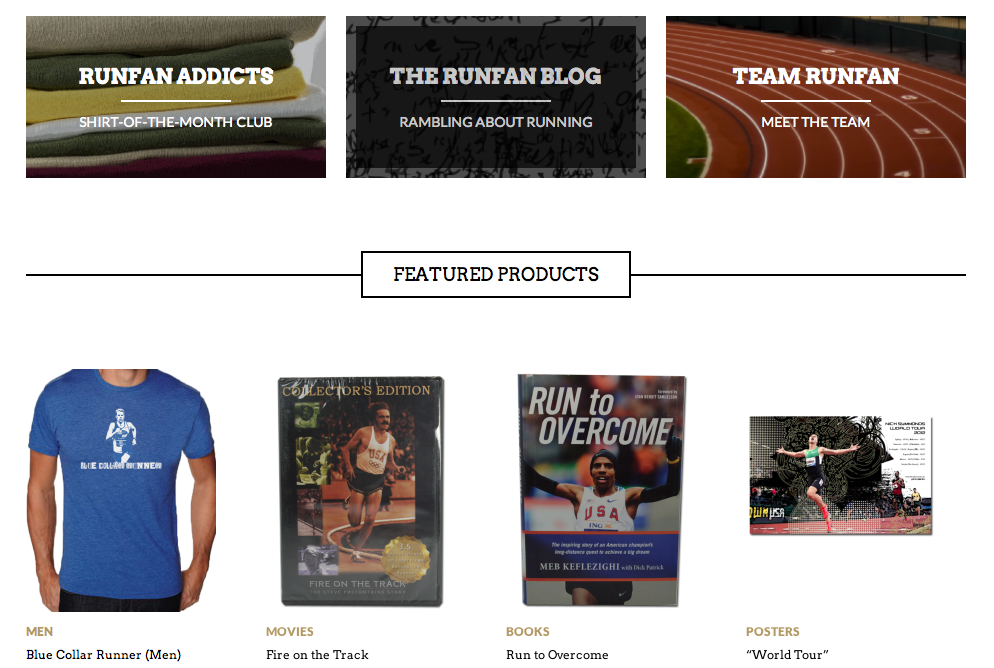Select the RAMBLING ABOUT RUNNING subtitle
This screenshot has height=668, width=994.
click(x=496, y=122)
